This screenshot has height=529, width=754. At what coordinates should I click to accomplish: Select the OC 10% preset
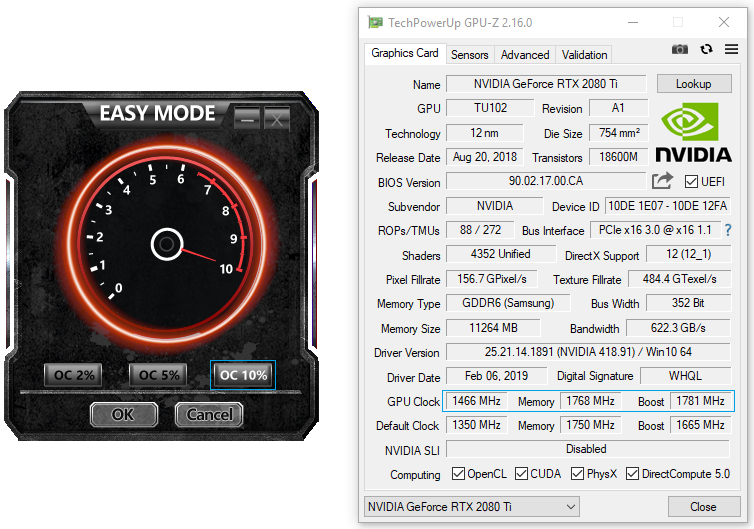243,375
